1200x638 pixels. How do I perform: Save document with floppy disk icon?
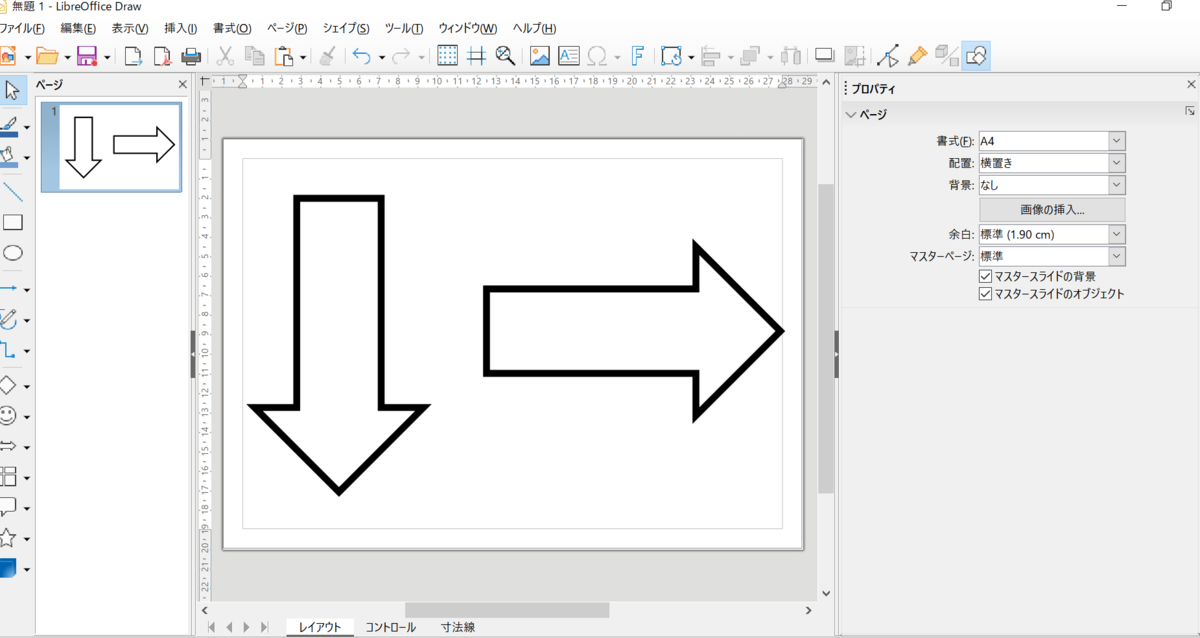87,56
